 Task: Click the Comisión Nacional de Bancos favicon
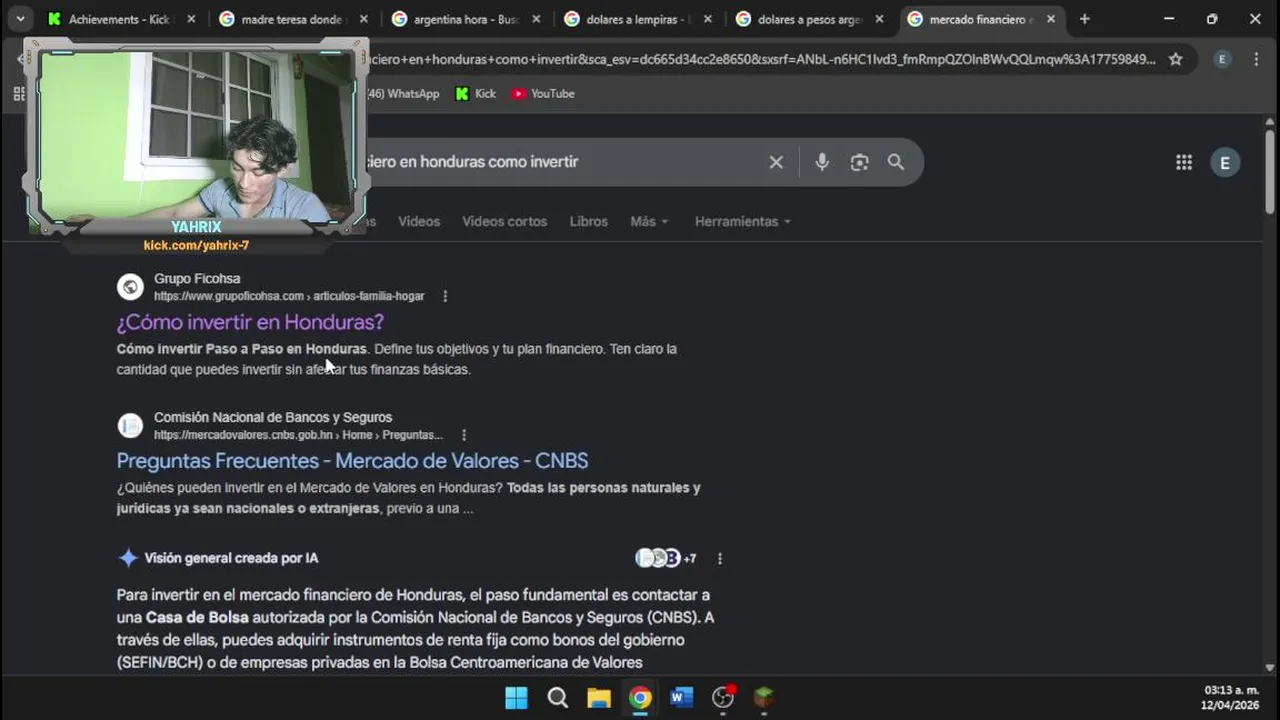(130, 426)
